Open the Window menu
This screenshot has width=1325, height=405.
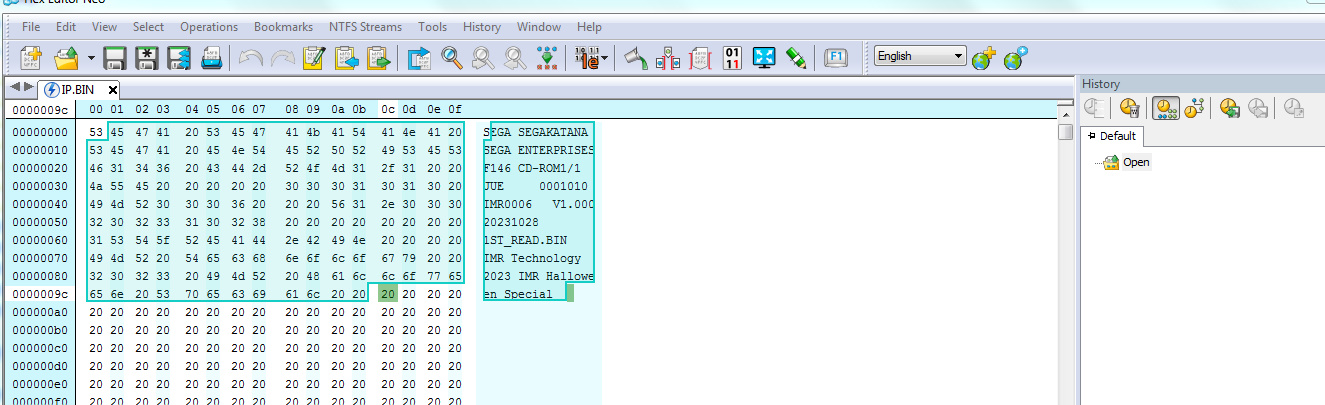pos(539,27)
